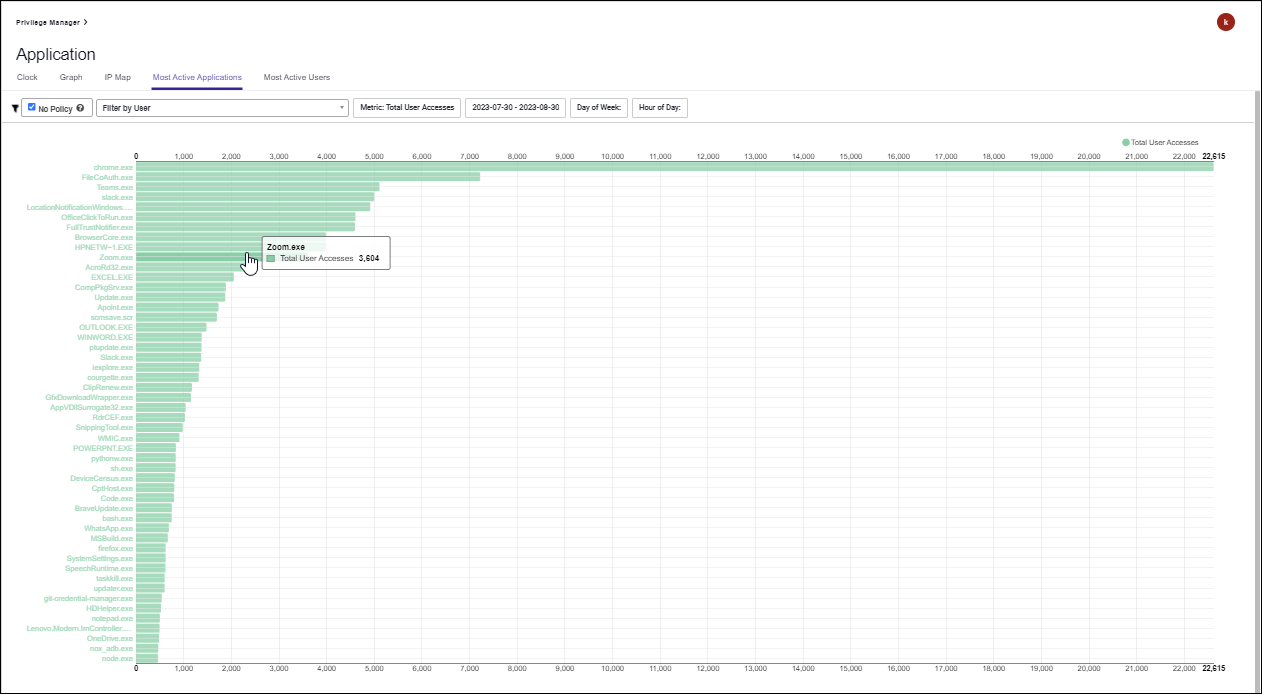Open the user avatar in the top-right corner
The width and height of the screenshot is (1262, 694).
pos(1226,21)
